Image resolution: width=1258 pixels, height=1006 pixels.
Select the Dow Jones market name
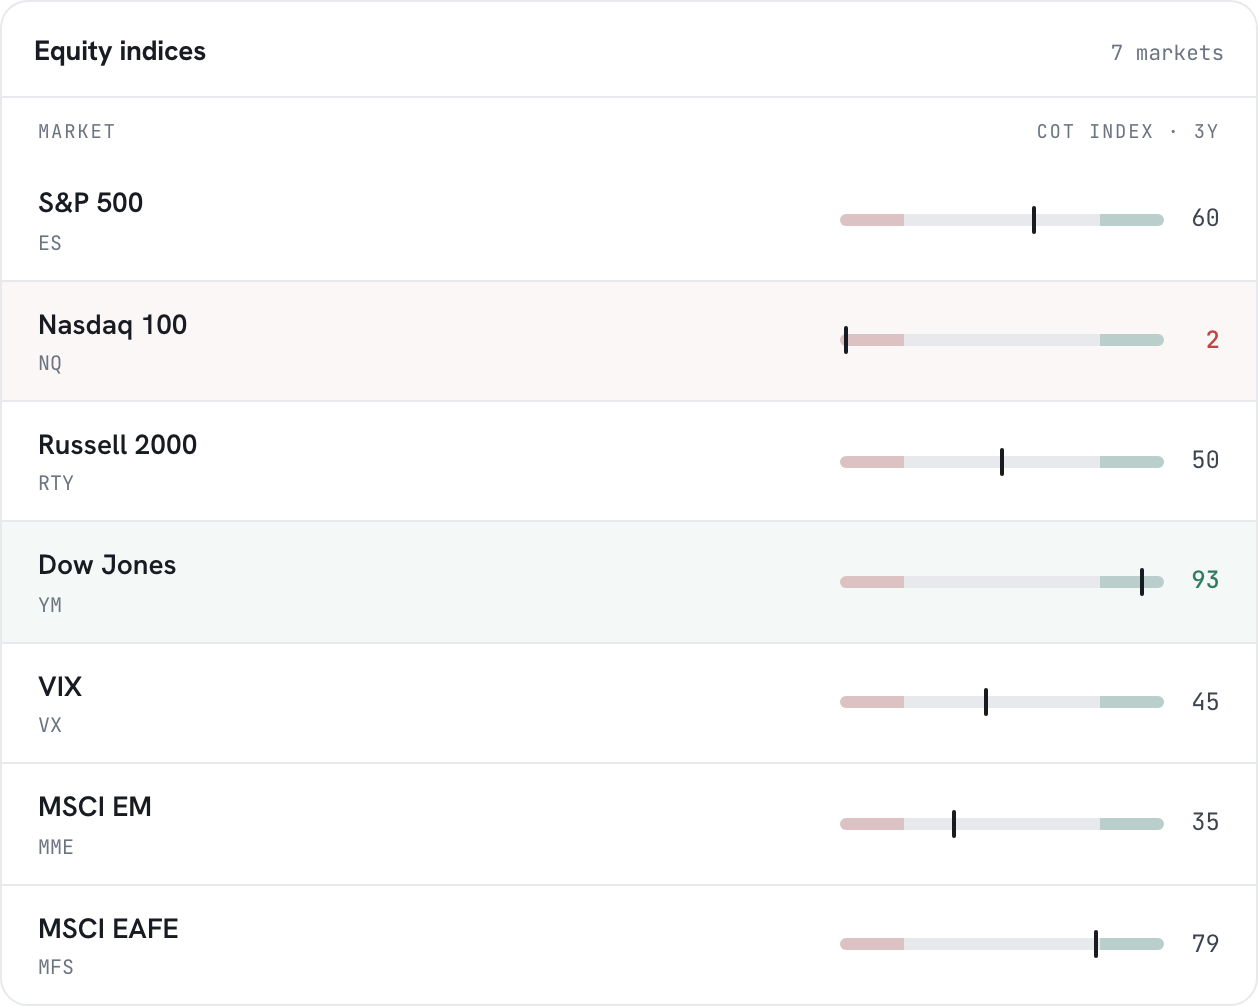pyautogui.click(x=107, y=565)
